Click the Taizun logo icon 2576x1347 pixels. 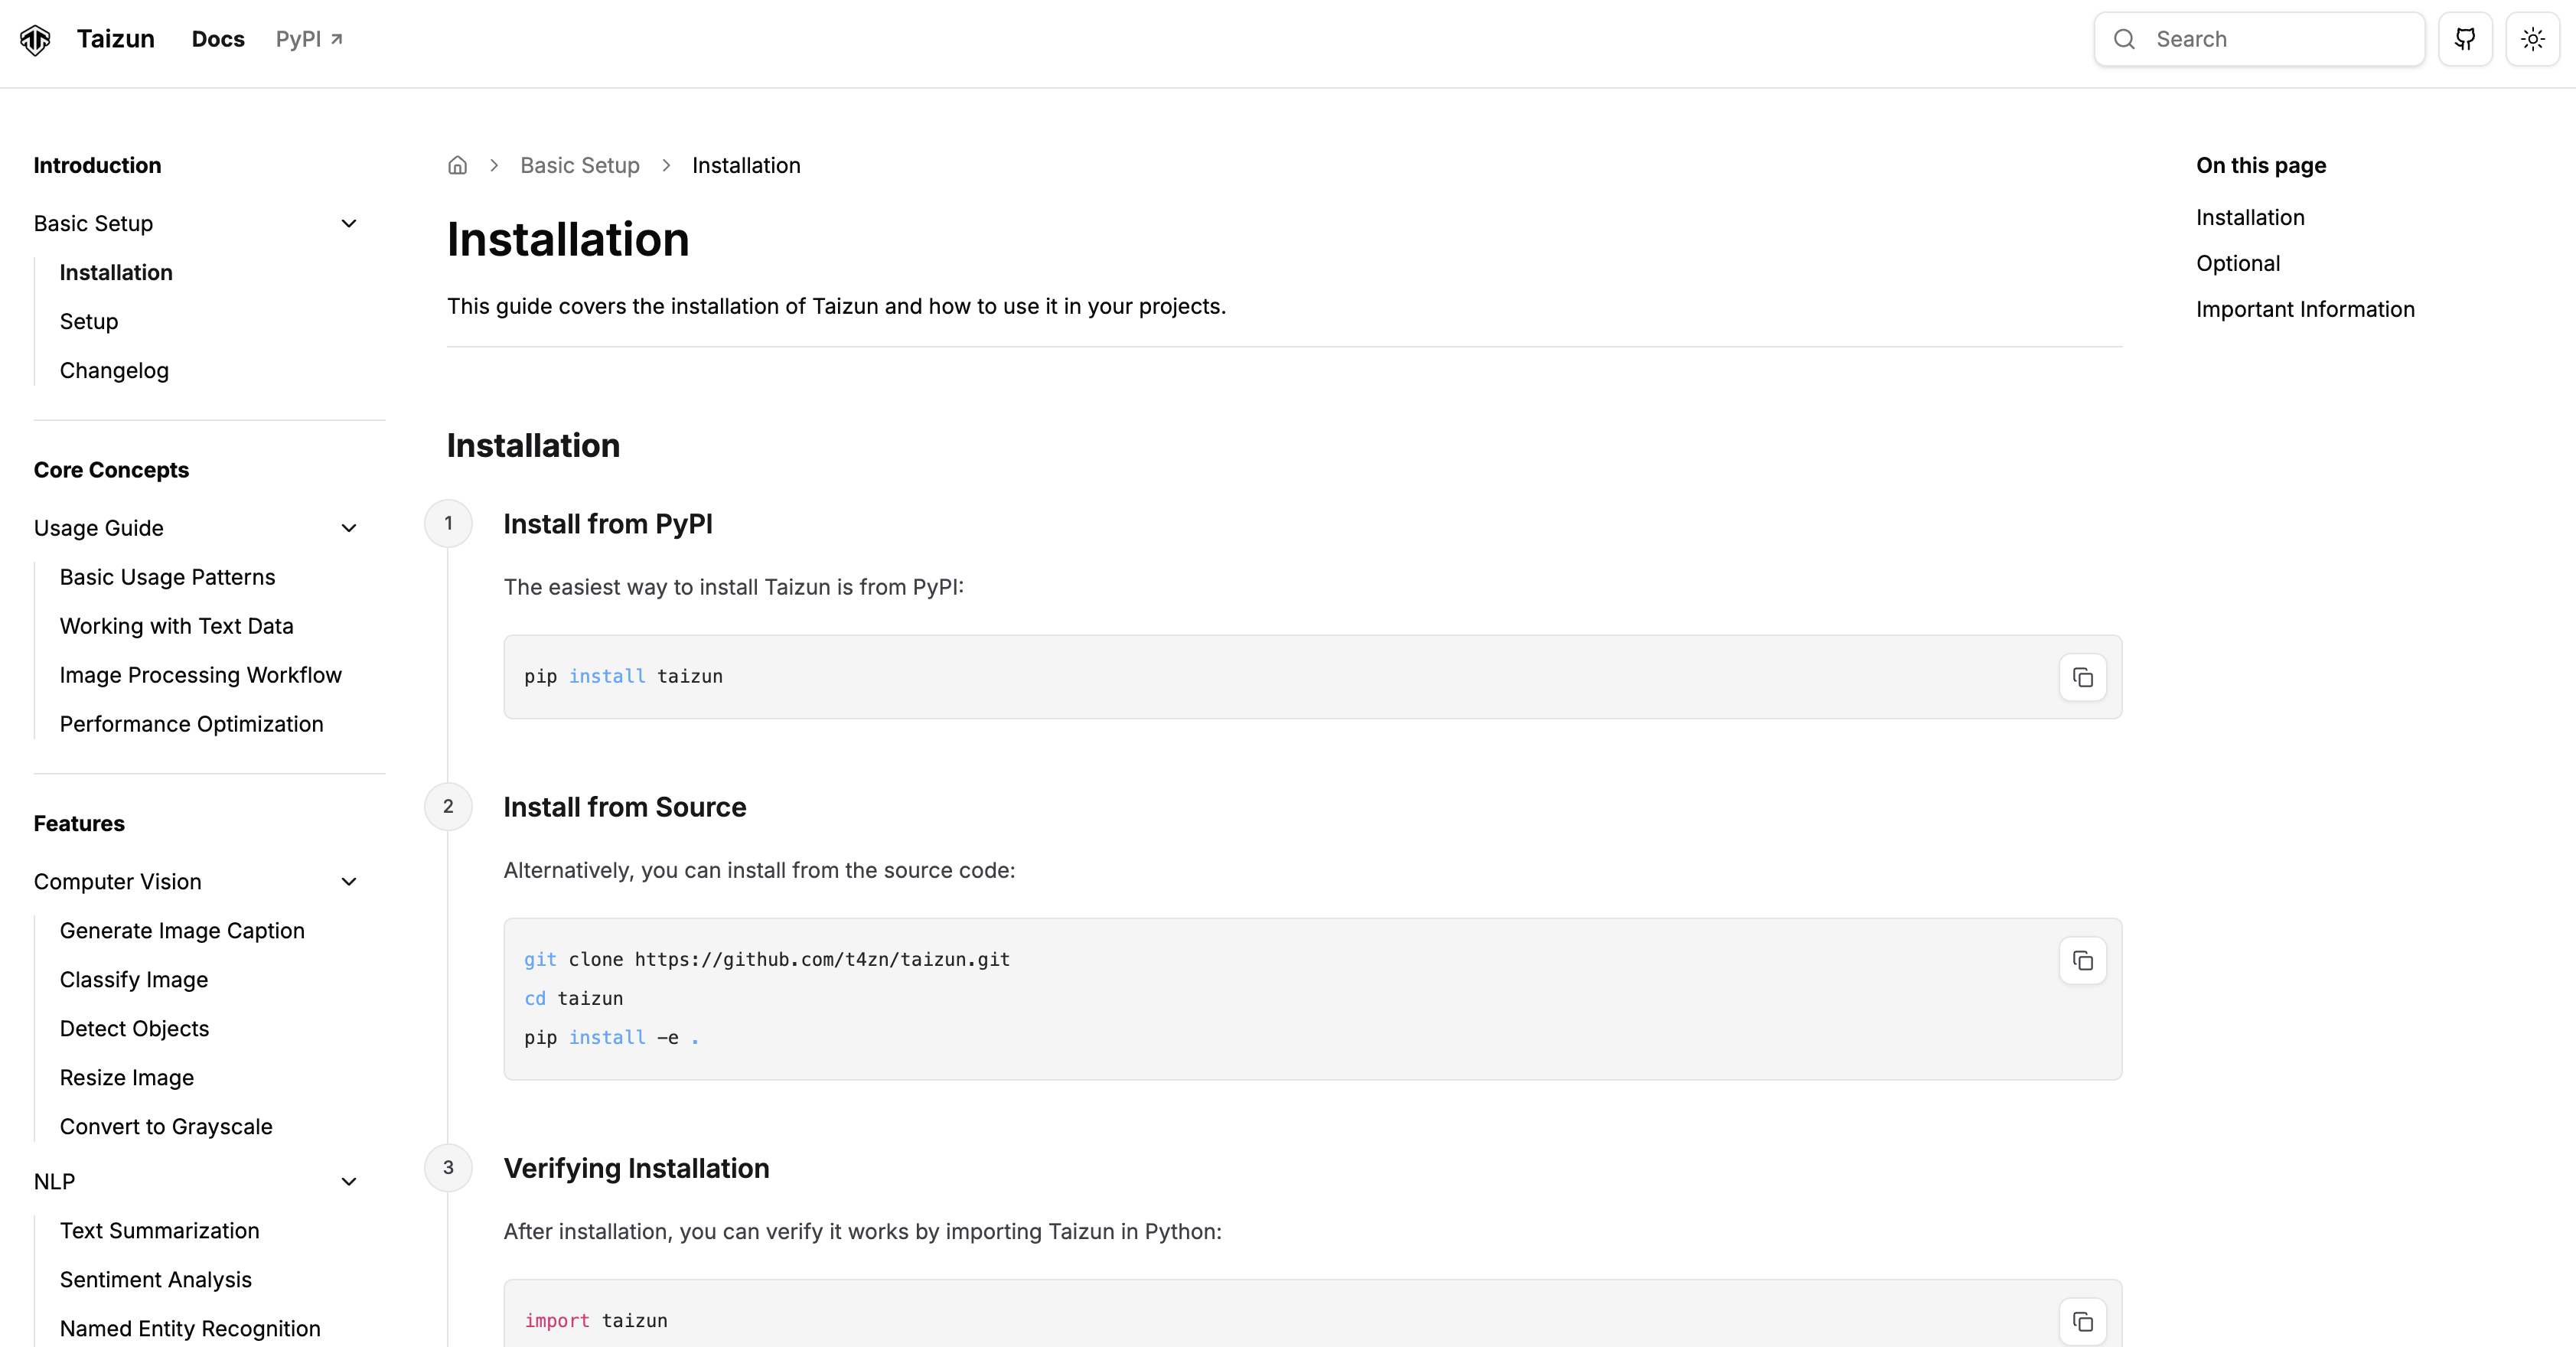(35, 40)
